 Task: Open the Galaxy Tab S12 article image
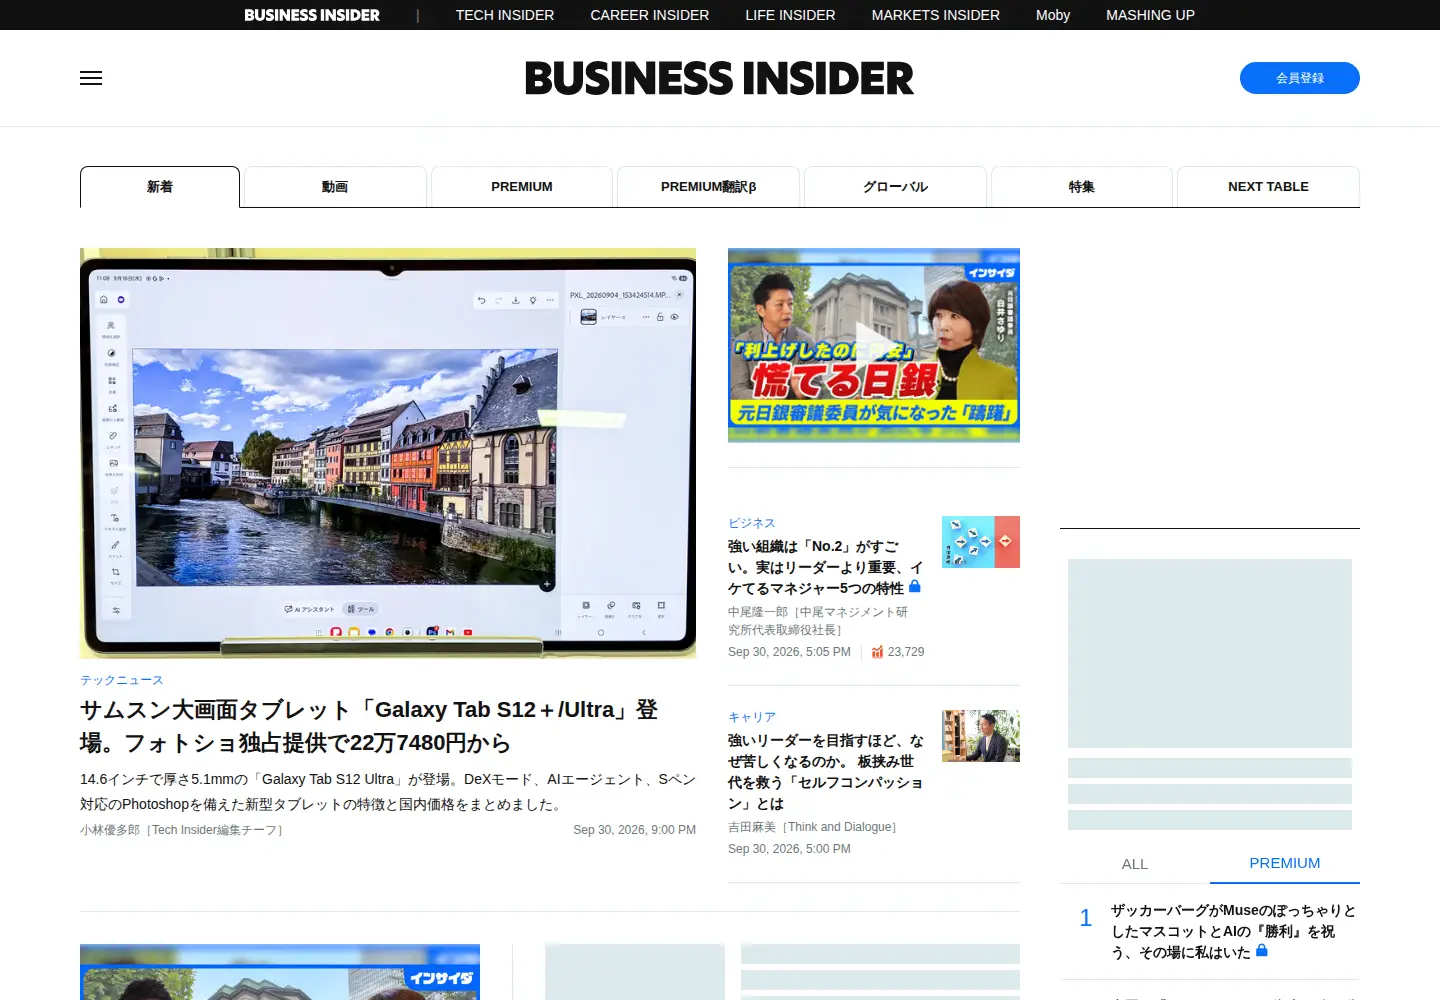388,453
